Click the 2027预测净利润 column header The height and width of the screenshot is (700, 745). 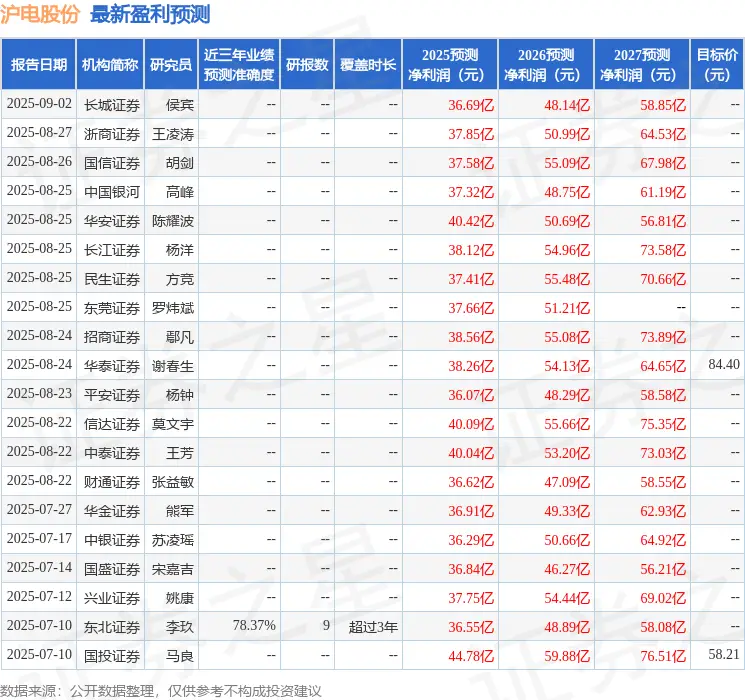point(642,65)
